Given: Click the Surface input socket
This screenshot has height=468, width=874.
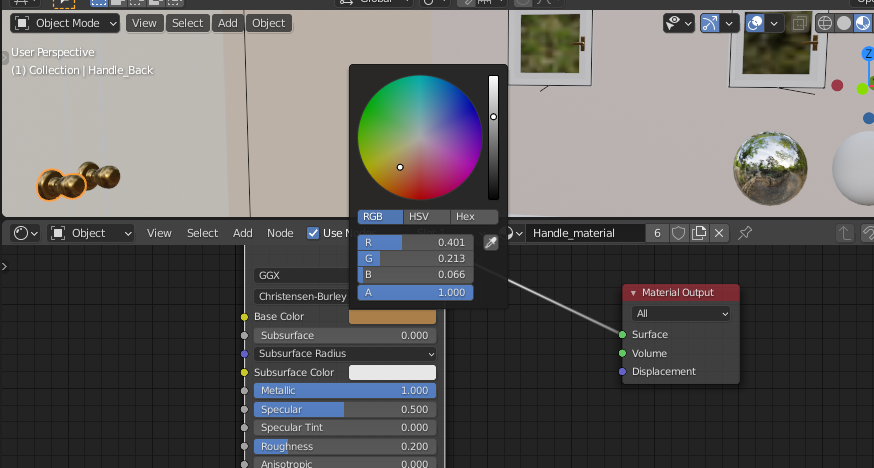Looking at the screenshot, I should click(622, 334).
